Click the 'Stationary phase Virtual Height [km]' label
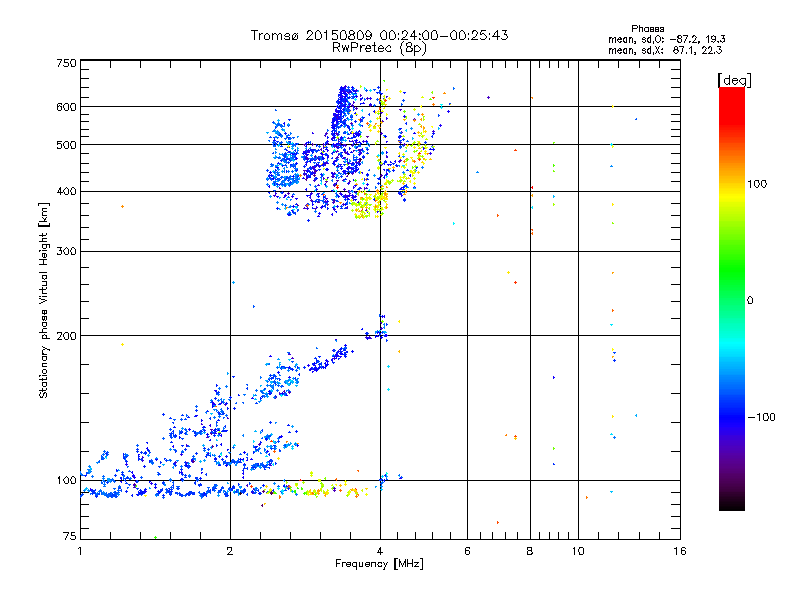The image size is (800, 600). pos(43,300)
